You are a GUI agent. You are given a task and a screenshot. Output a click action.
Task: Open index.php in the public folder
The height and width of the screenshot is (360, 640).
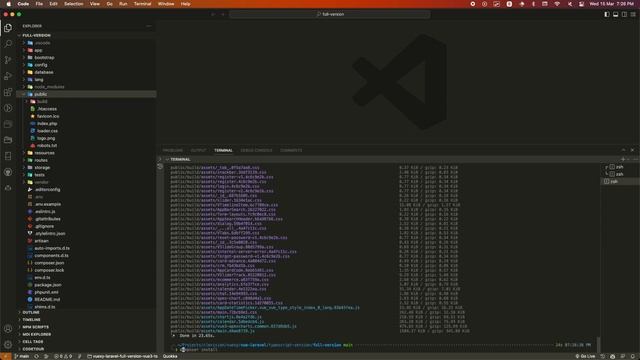[87, 124]
